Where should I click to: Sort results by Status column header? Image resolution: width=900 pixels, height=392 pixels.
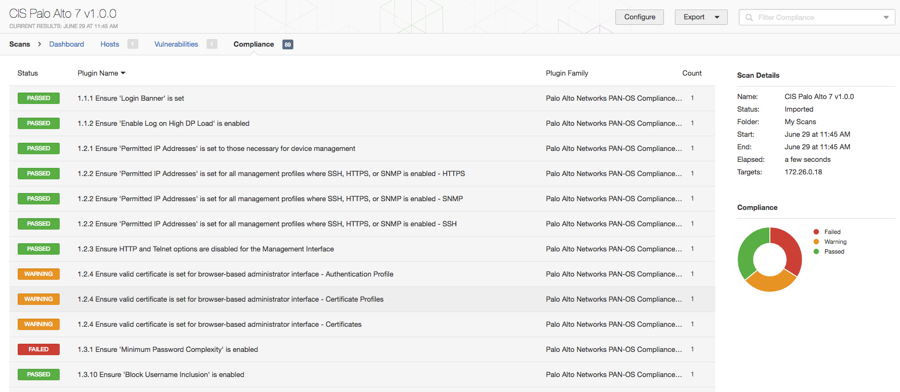tap(28, 73)
